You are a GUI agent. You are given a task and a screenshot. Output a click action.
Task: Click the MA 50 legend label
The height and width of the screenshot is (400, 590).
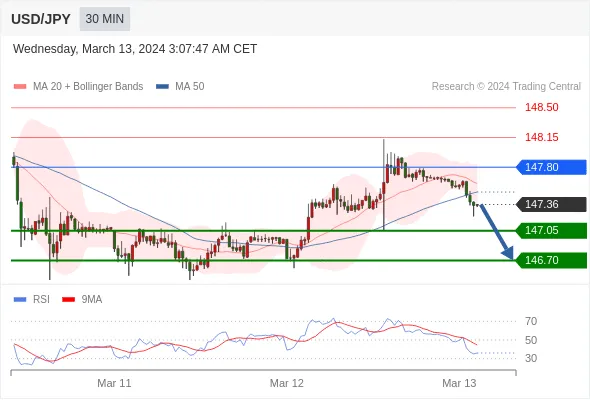tap(190, 87)
